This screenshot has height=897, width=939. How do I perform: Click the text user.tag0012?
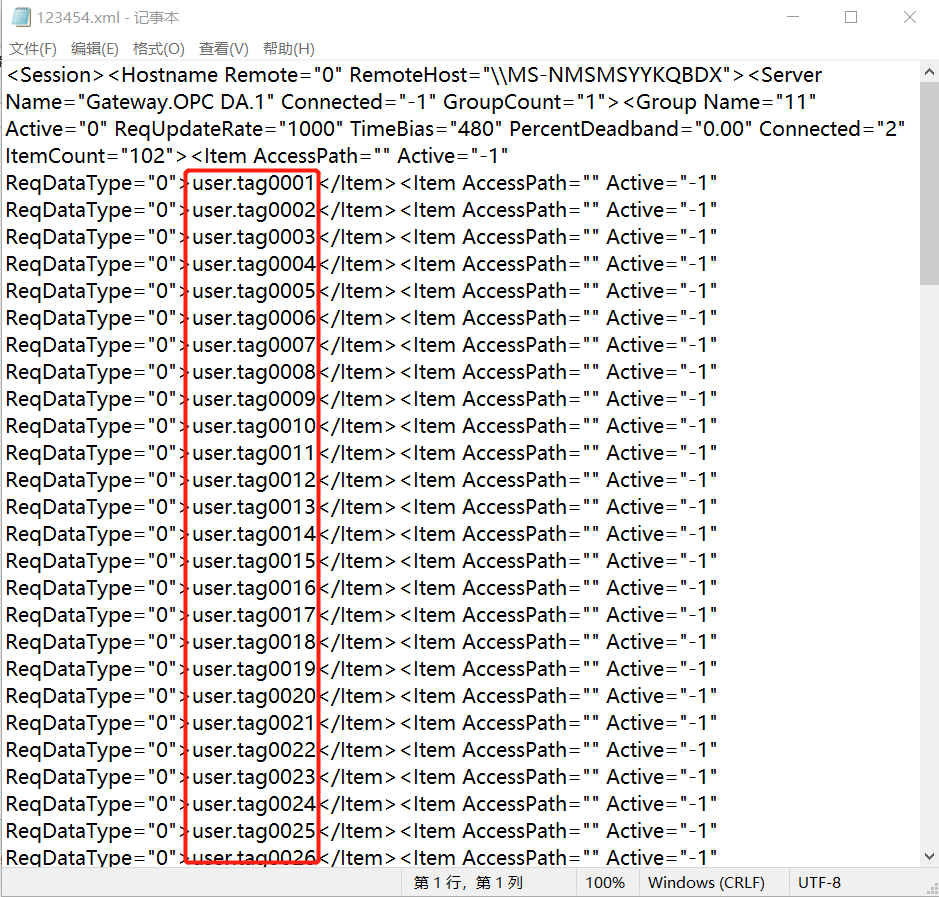(253, 480)
